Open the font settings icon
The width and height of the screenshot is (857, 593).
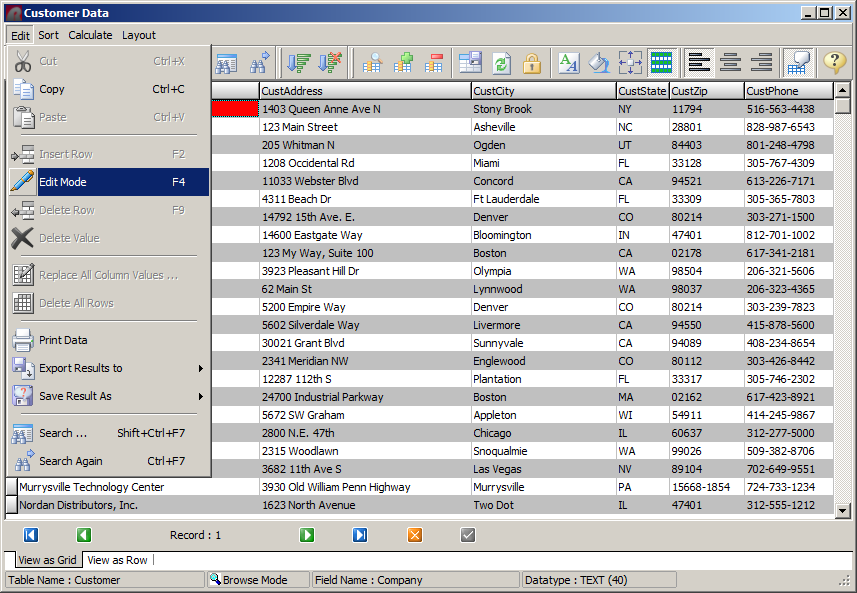pyautogui.click(x=568, y=63)
